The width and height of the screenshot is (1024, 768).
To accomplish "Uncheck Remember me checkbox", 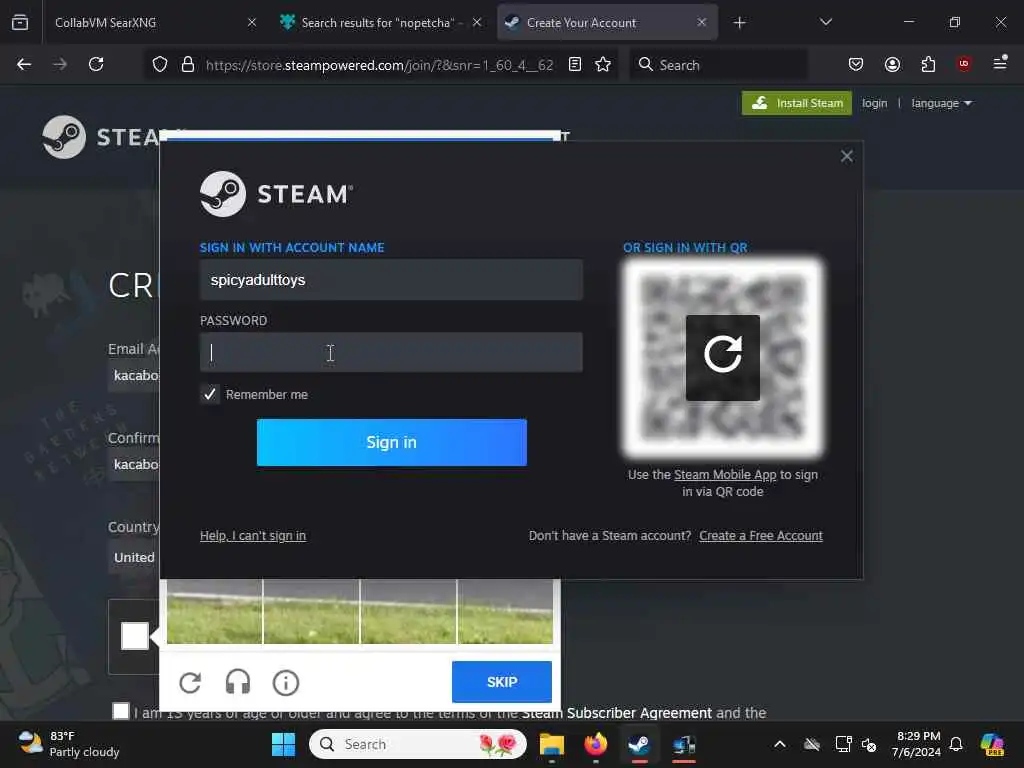I will [x=210, y=394].
